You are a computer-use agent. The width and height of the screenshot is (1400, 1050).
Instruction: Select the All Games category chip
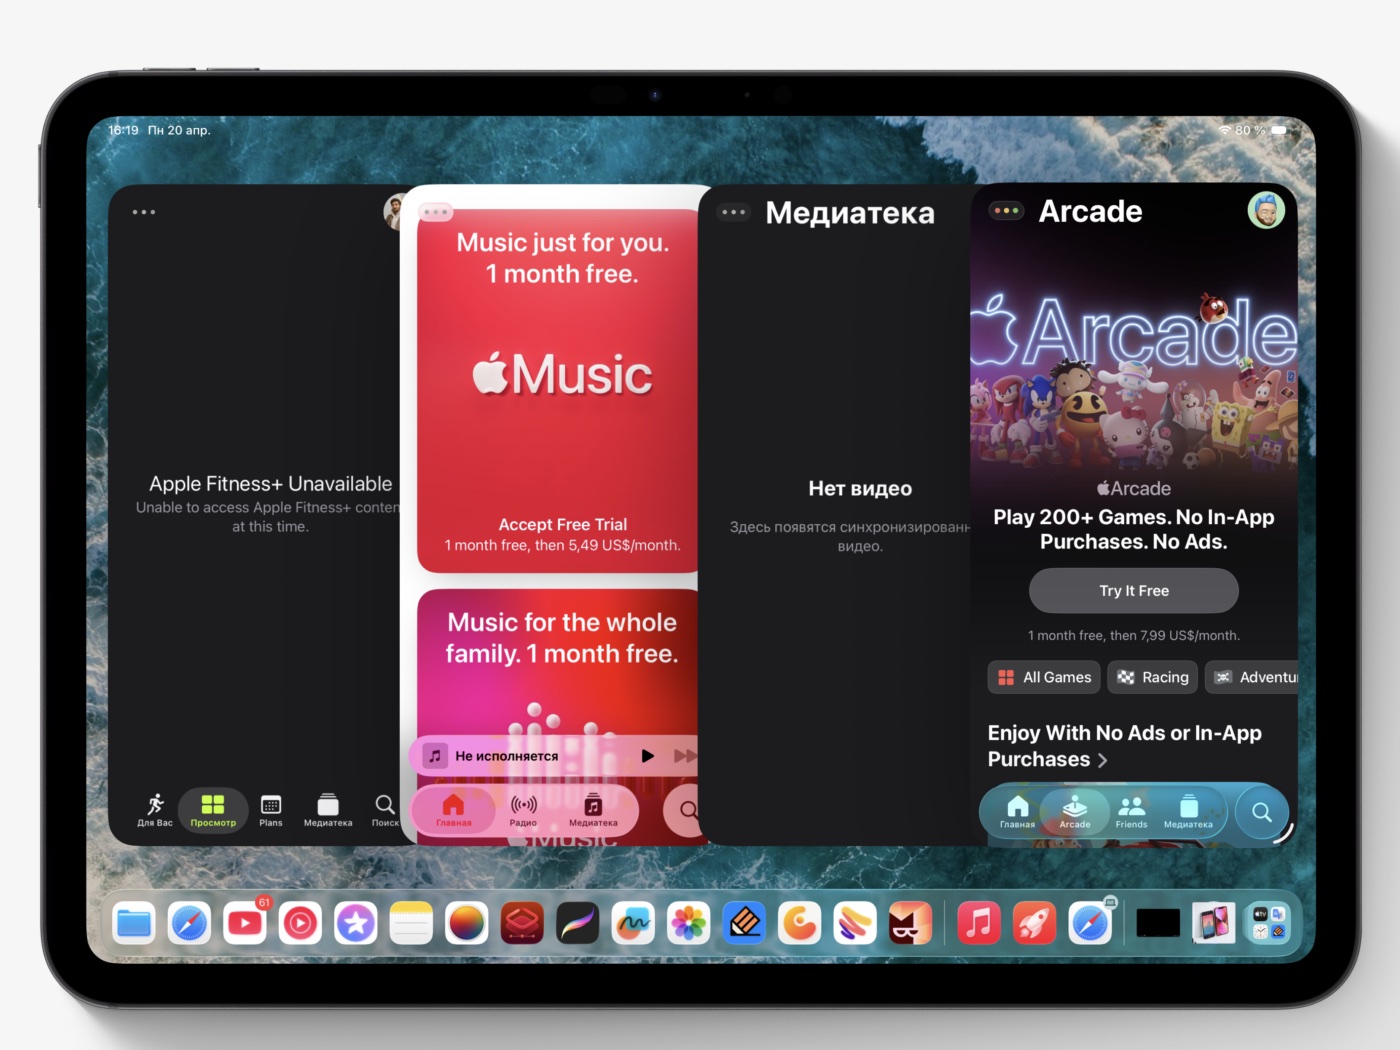[1044, 678]
